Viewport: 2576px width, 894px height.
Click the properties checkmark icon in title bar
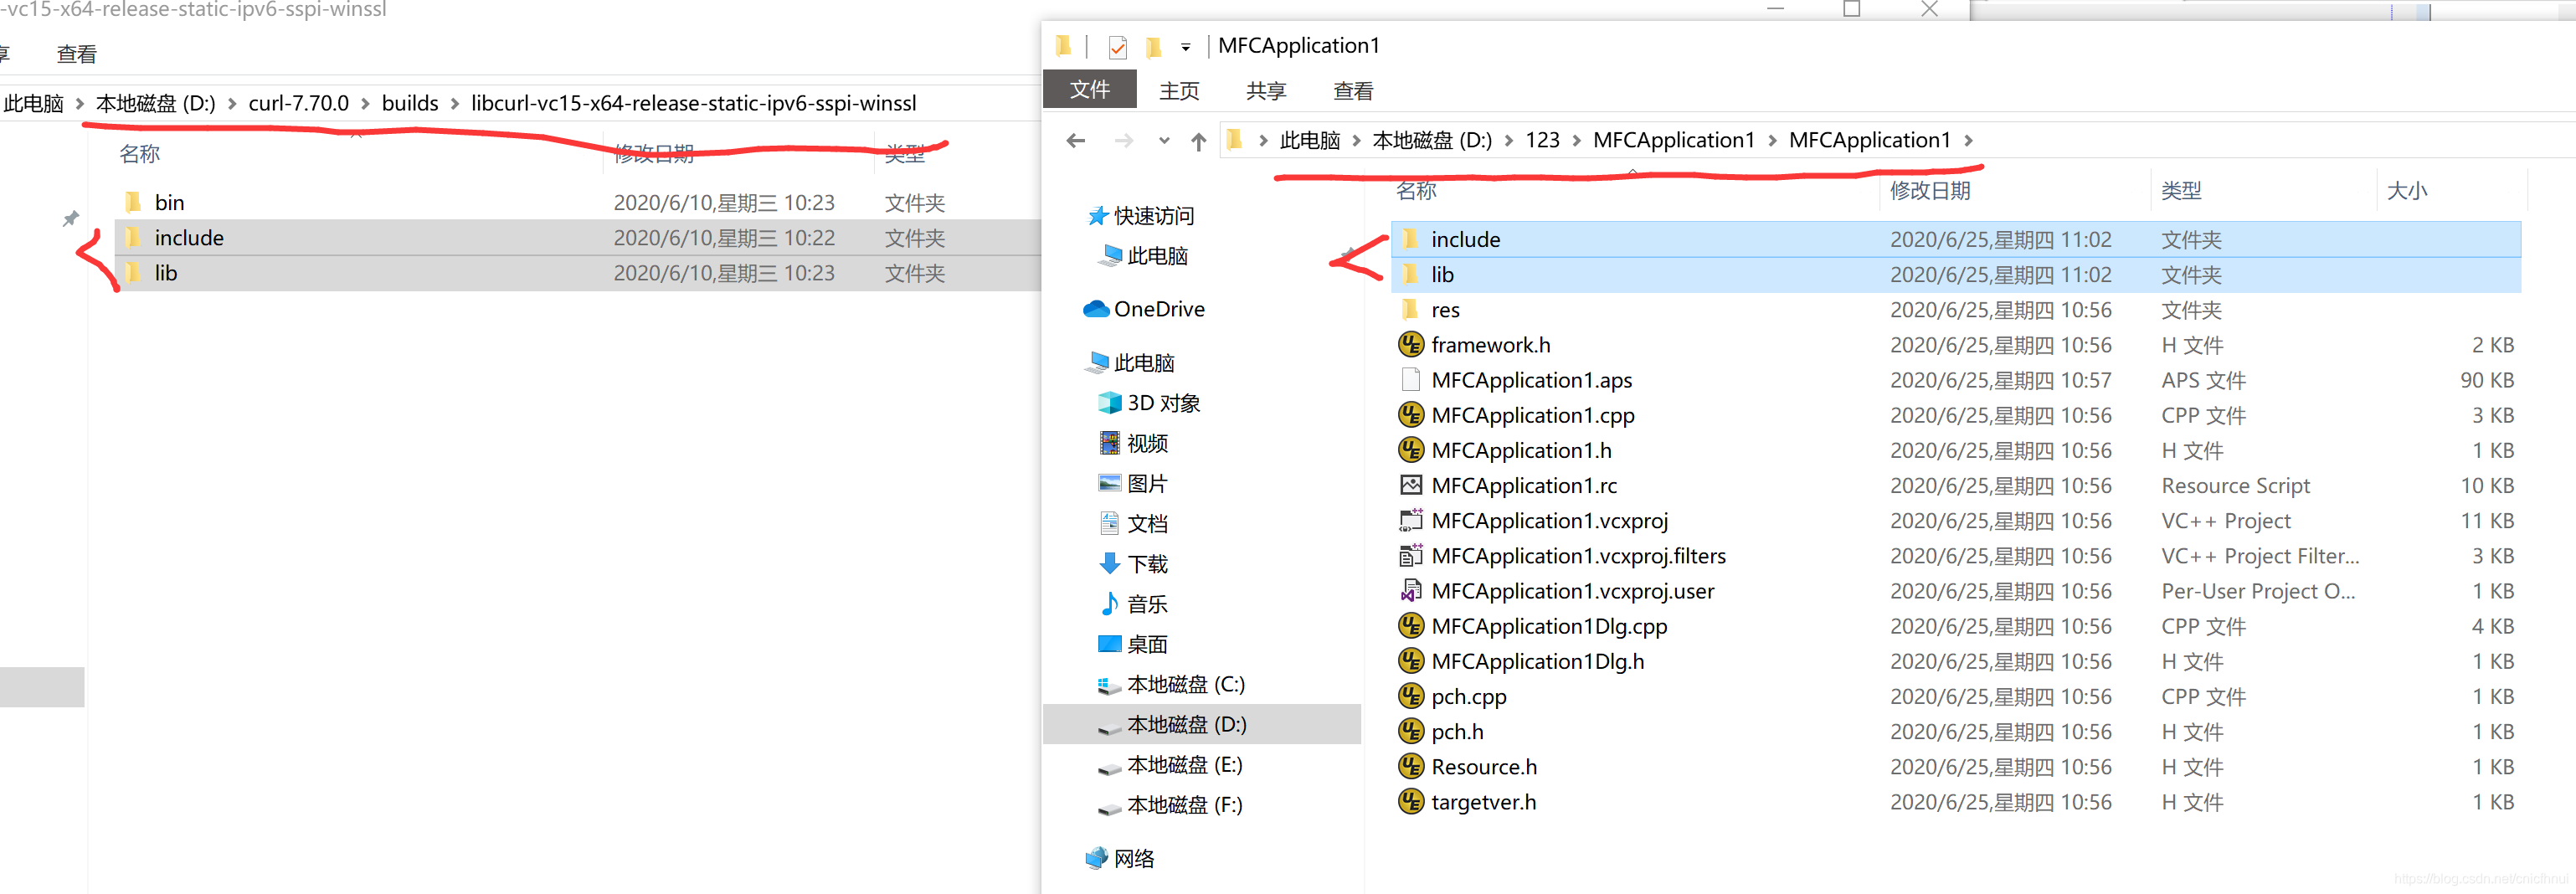pos(1118,47)
